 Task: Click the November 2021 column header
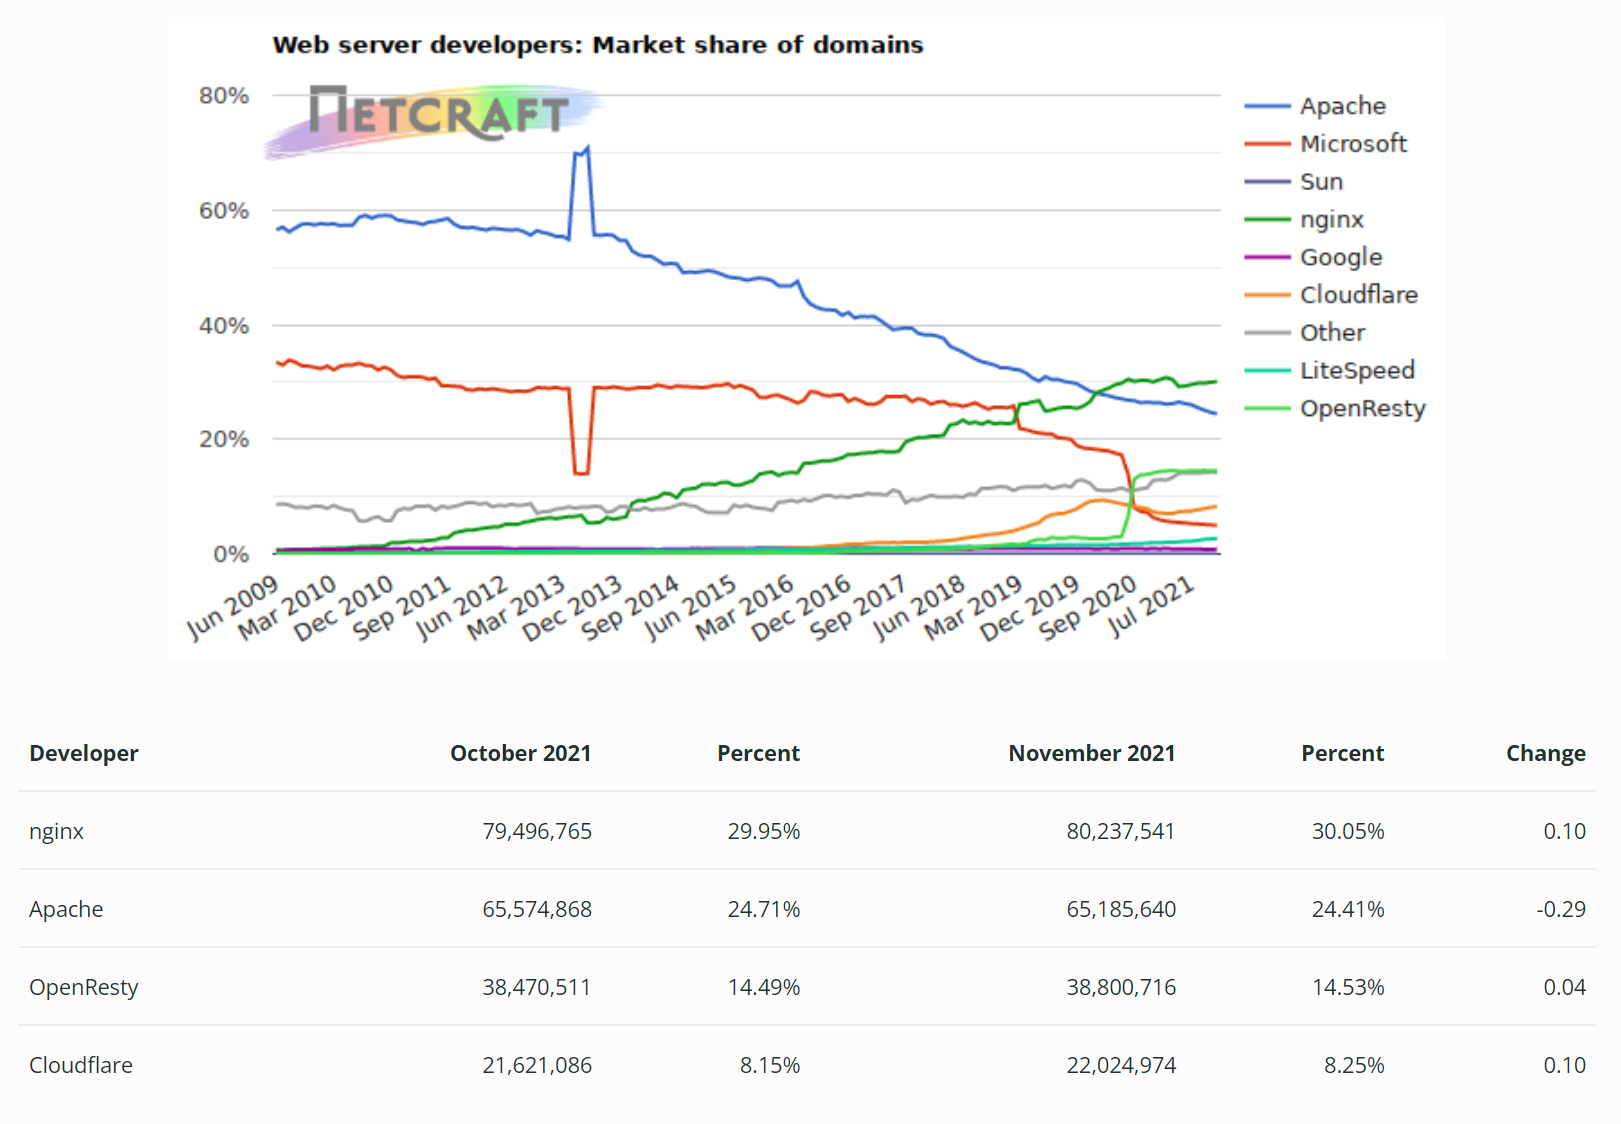pos(1091,753)
